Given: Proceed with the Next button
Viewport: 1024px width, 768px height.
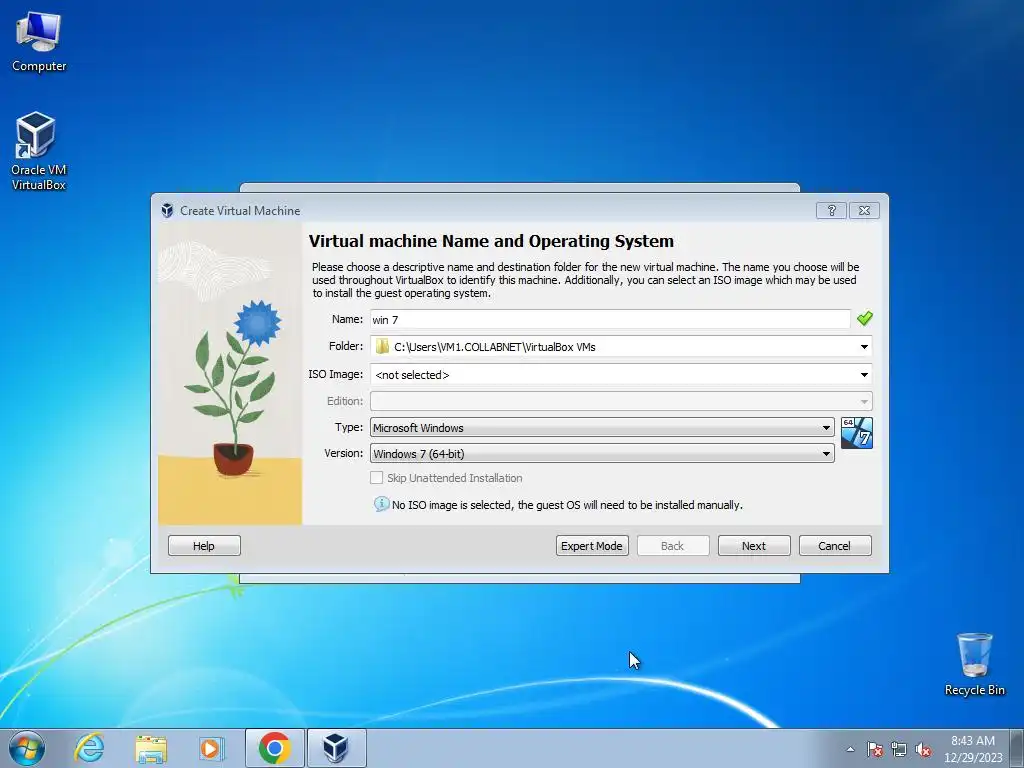Looking at the screenshot, I should coord(754,545).
